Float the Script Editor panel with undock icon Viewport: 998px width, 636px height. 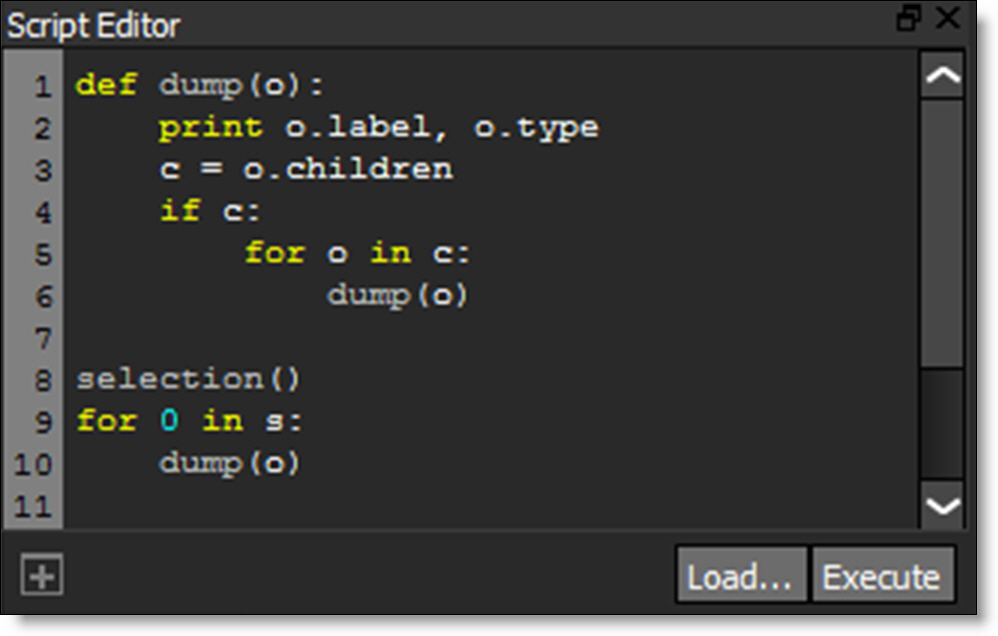tap(908, 18)
